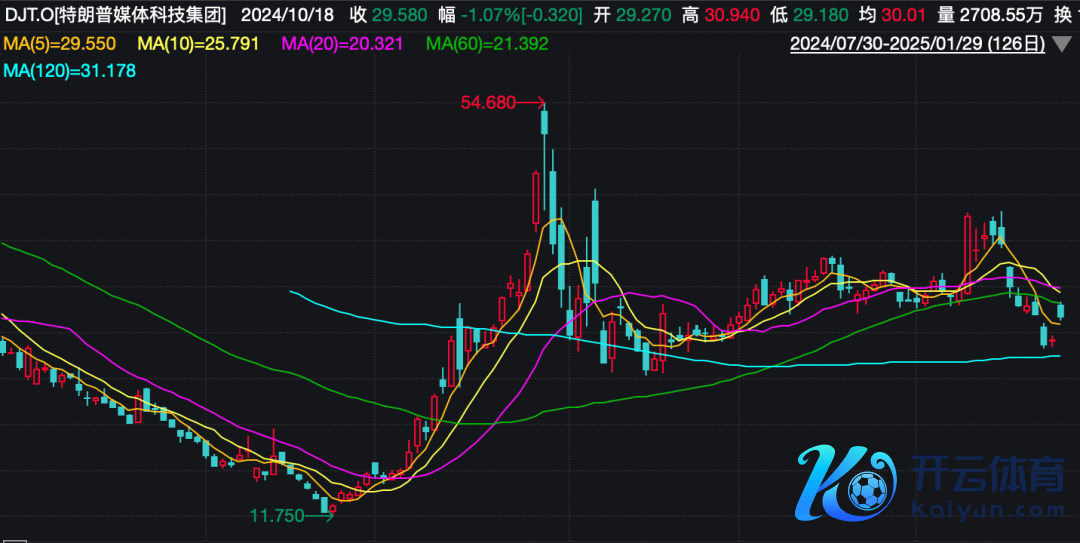
Task: Click the 2024/10/18 date in header
Action: tap(289, 16)
